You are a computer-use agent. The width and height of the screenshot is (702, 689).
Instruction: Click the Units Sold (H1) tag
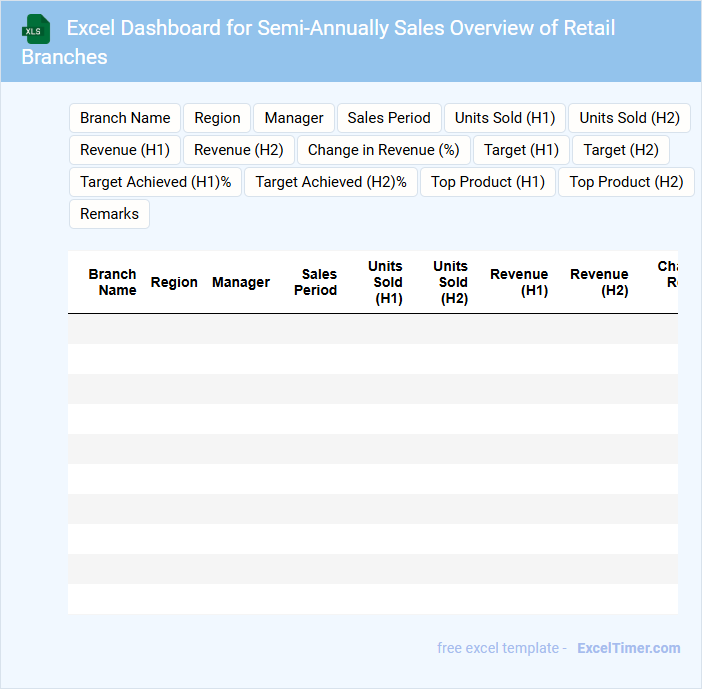pyautogui.click(x=505, y=118)
